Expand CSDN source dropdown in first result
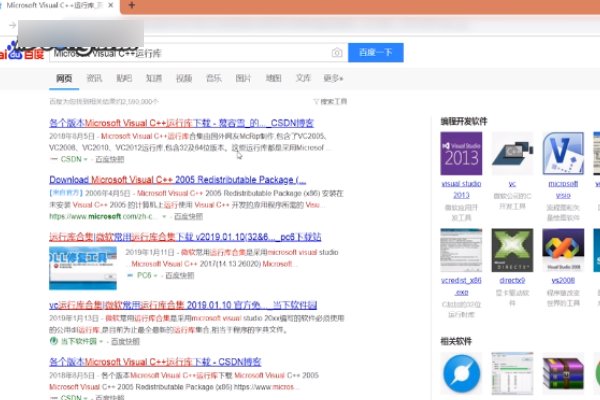This screenshot has height=400, width=600. coord(85,159)
